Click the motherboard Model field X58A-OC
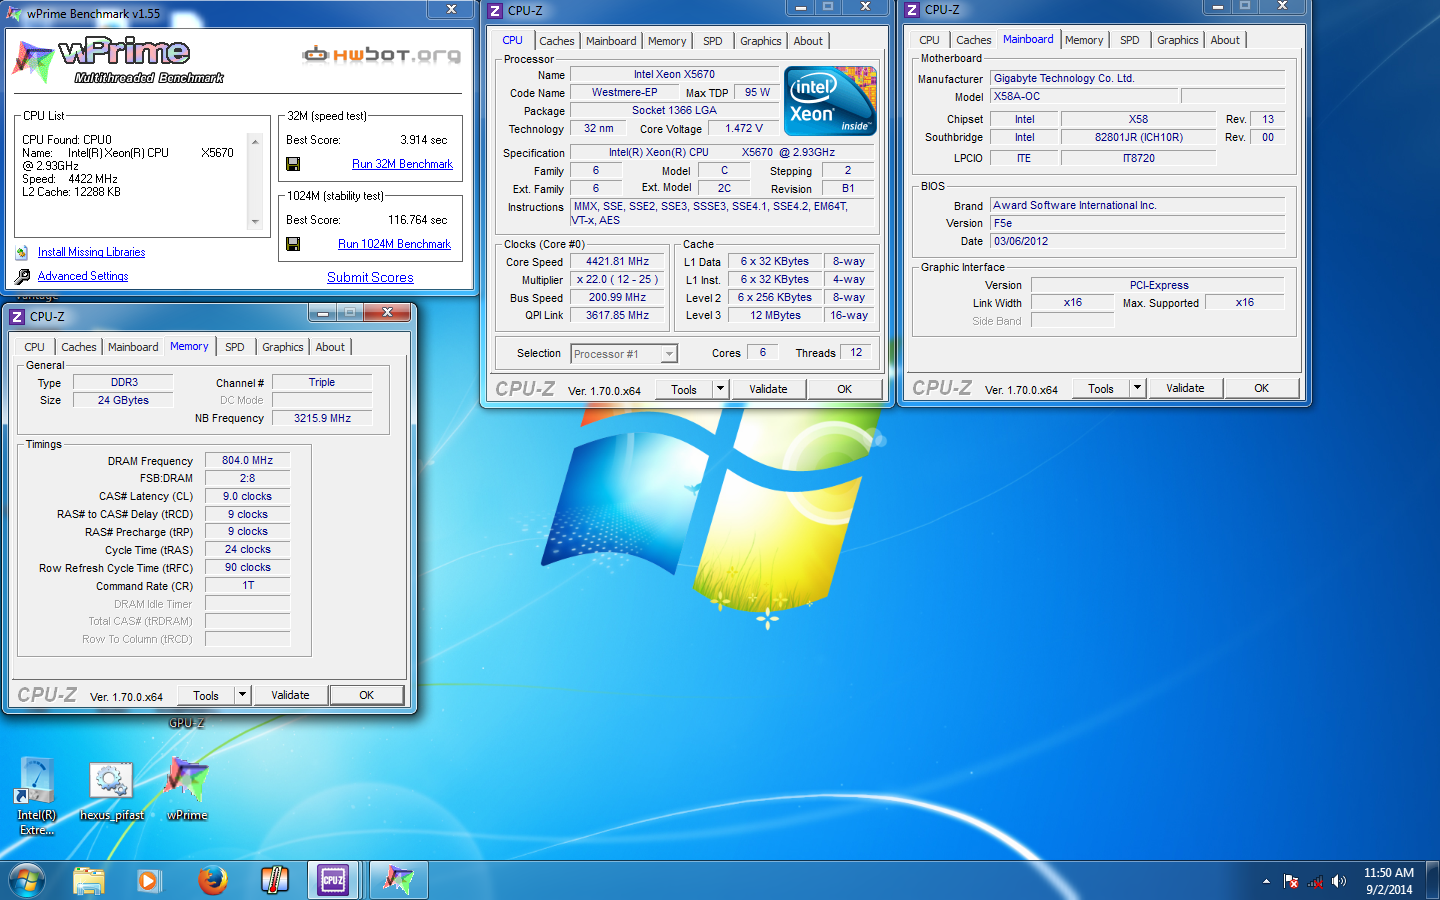The width and height of the screenshot is (1440, 900). (x=1084, y=96)
